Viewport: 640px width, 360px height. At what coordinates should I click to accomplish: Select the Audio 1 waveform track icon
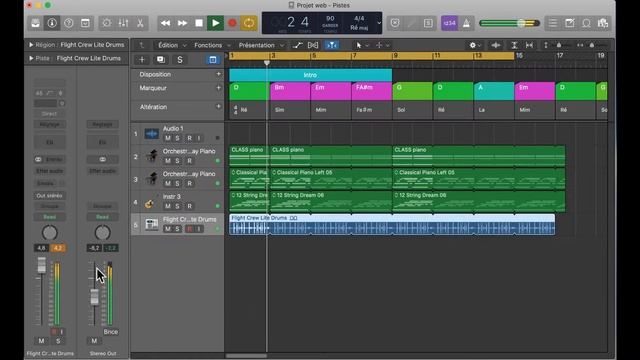click(x=151, y=134)
